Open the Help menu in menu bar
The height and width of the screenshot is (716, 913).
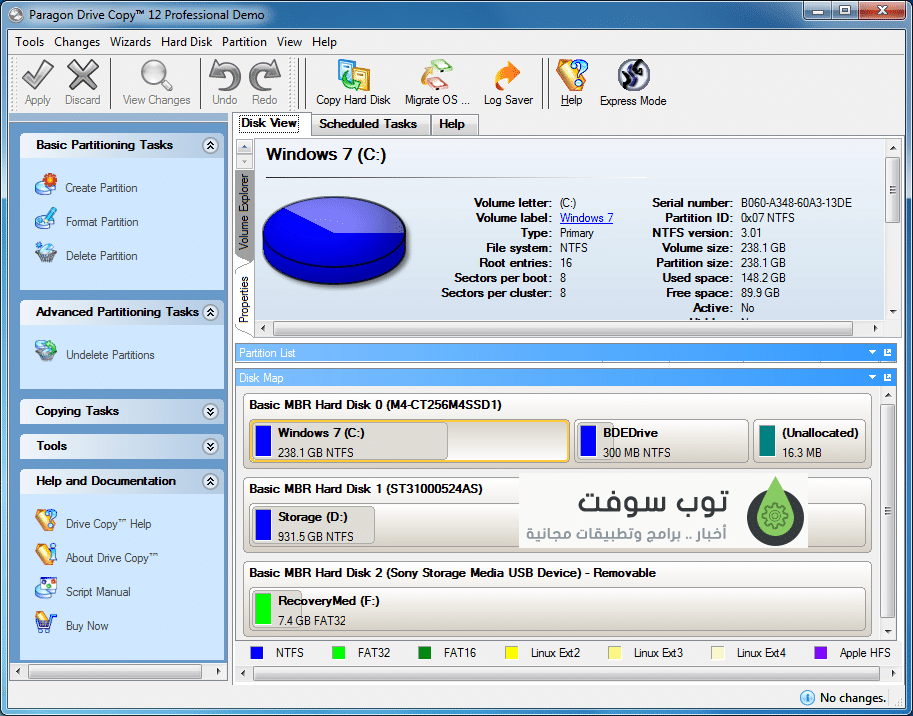click(324, 42)
